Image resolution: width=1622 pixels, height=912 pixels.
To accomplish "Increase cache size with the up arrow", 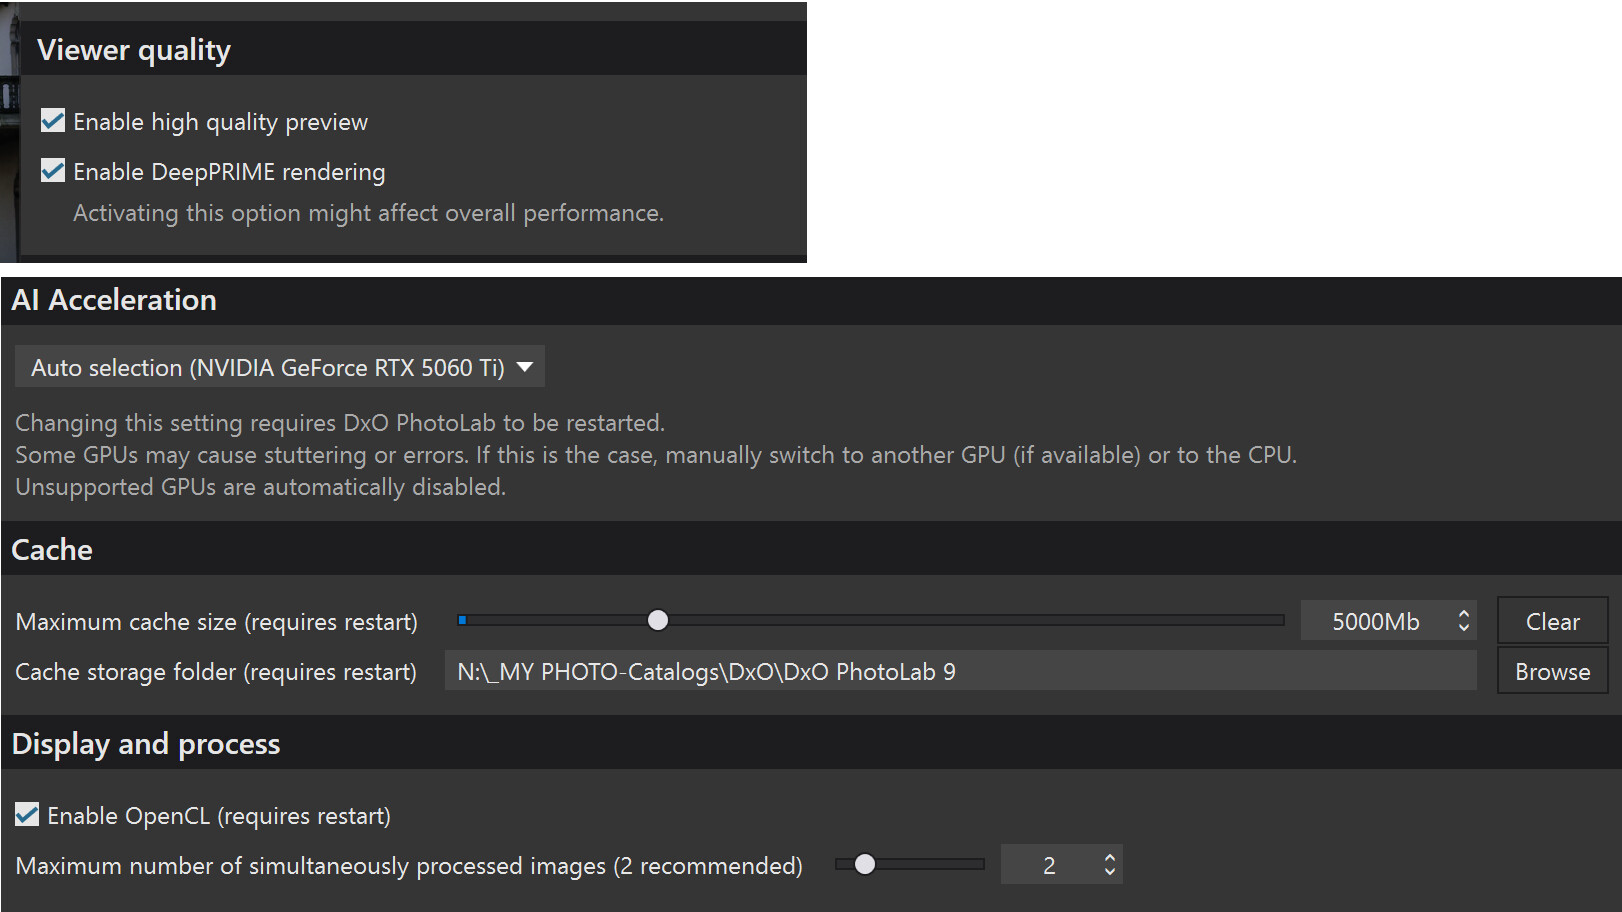I will click(1464, 613).
